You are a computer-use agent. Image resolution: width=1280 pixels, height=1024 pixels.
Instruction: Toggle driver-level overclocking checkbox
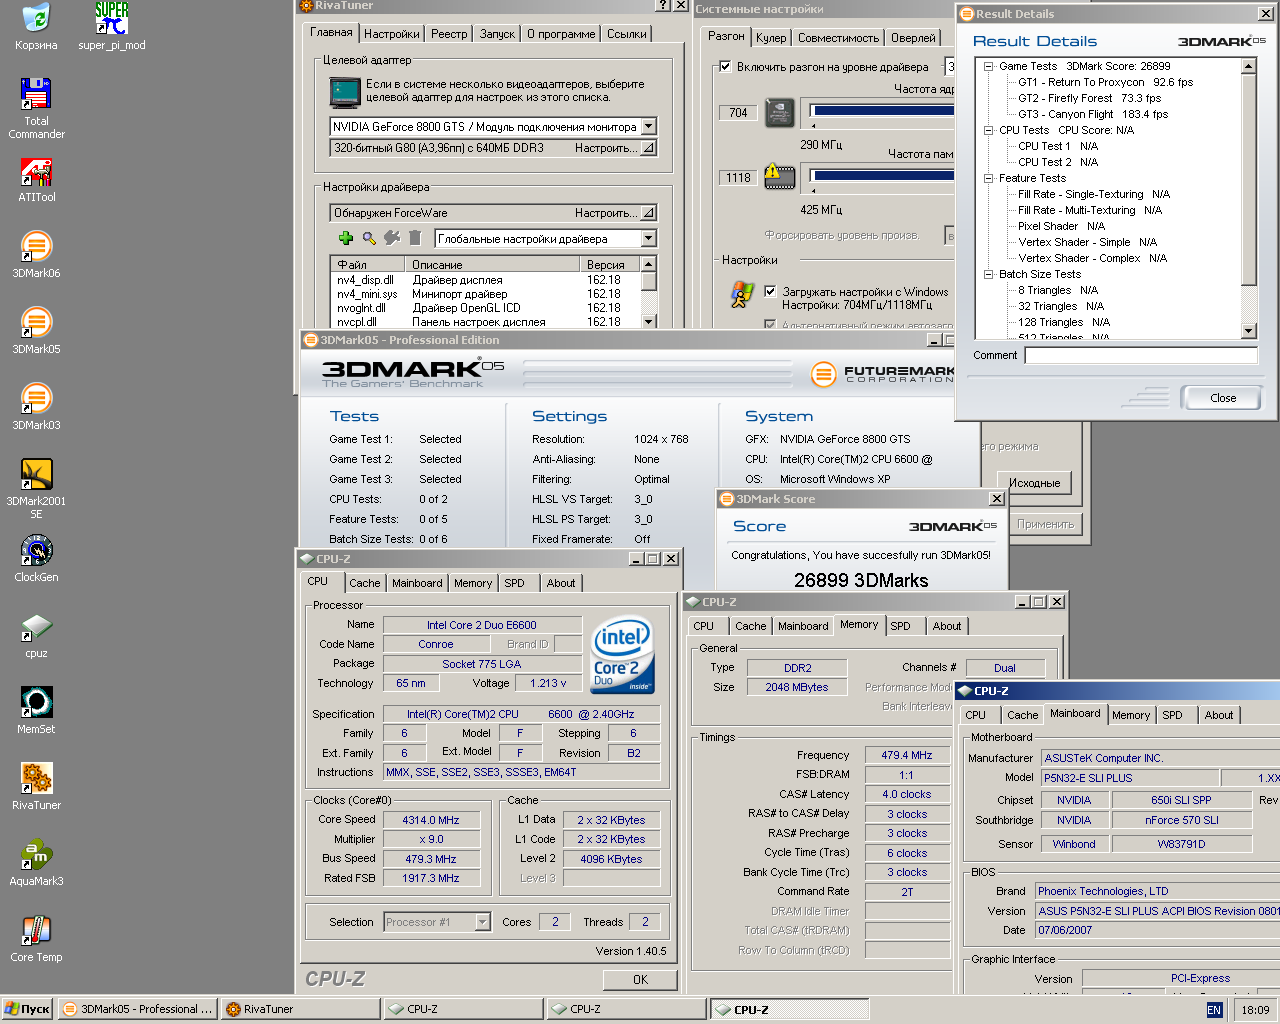[725, 67]
